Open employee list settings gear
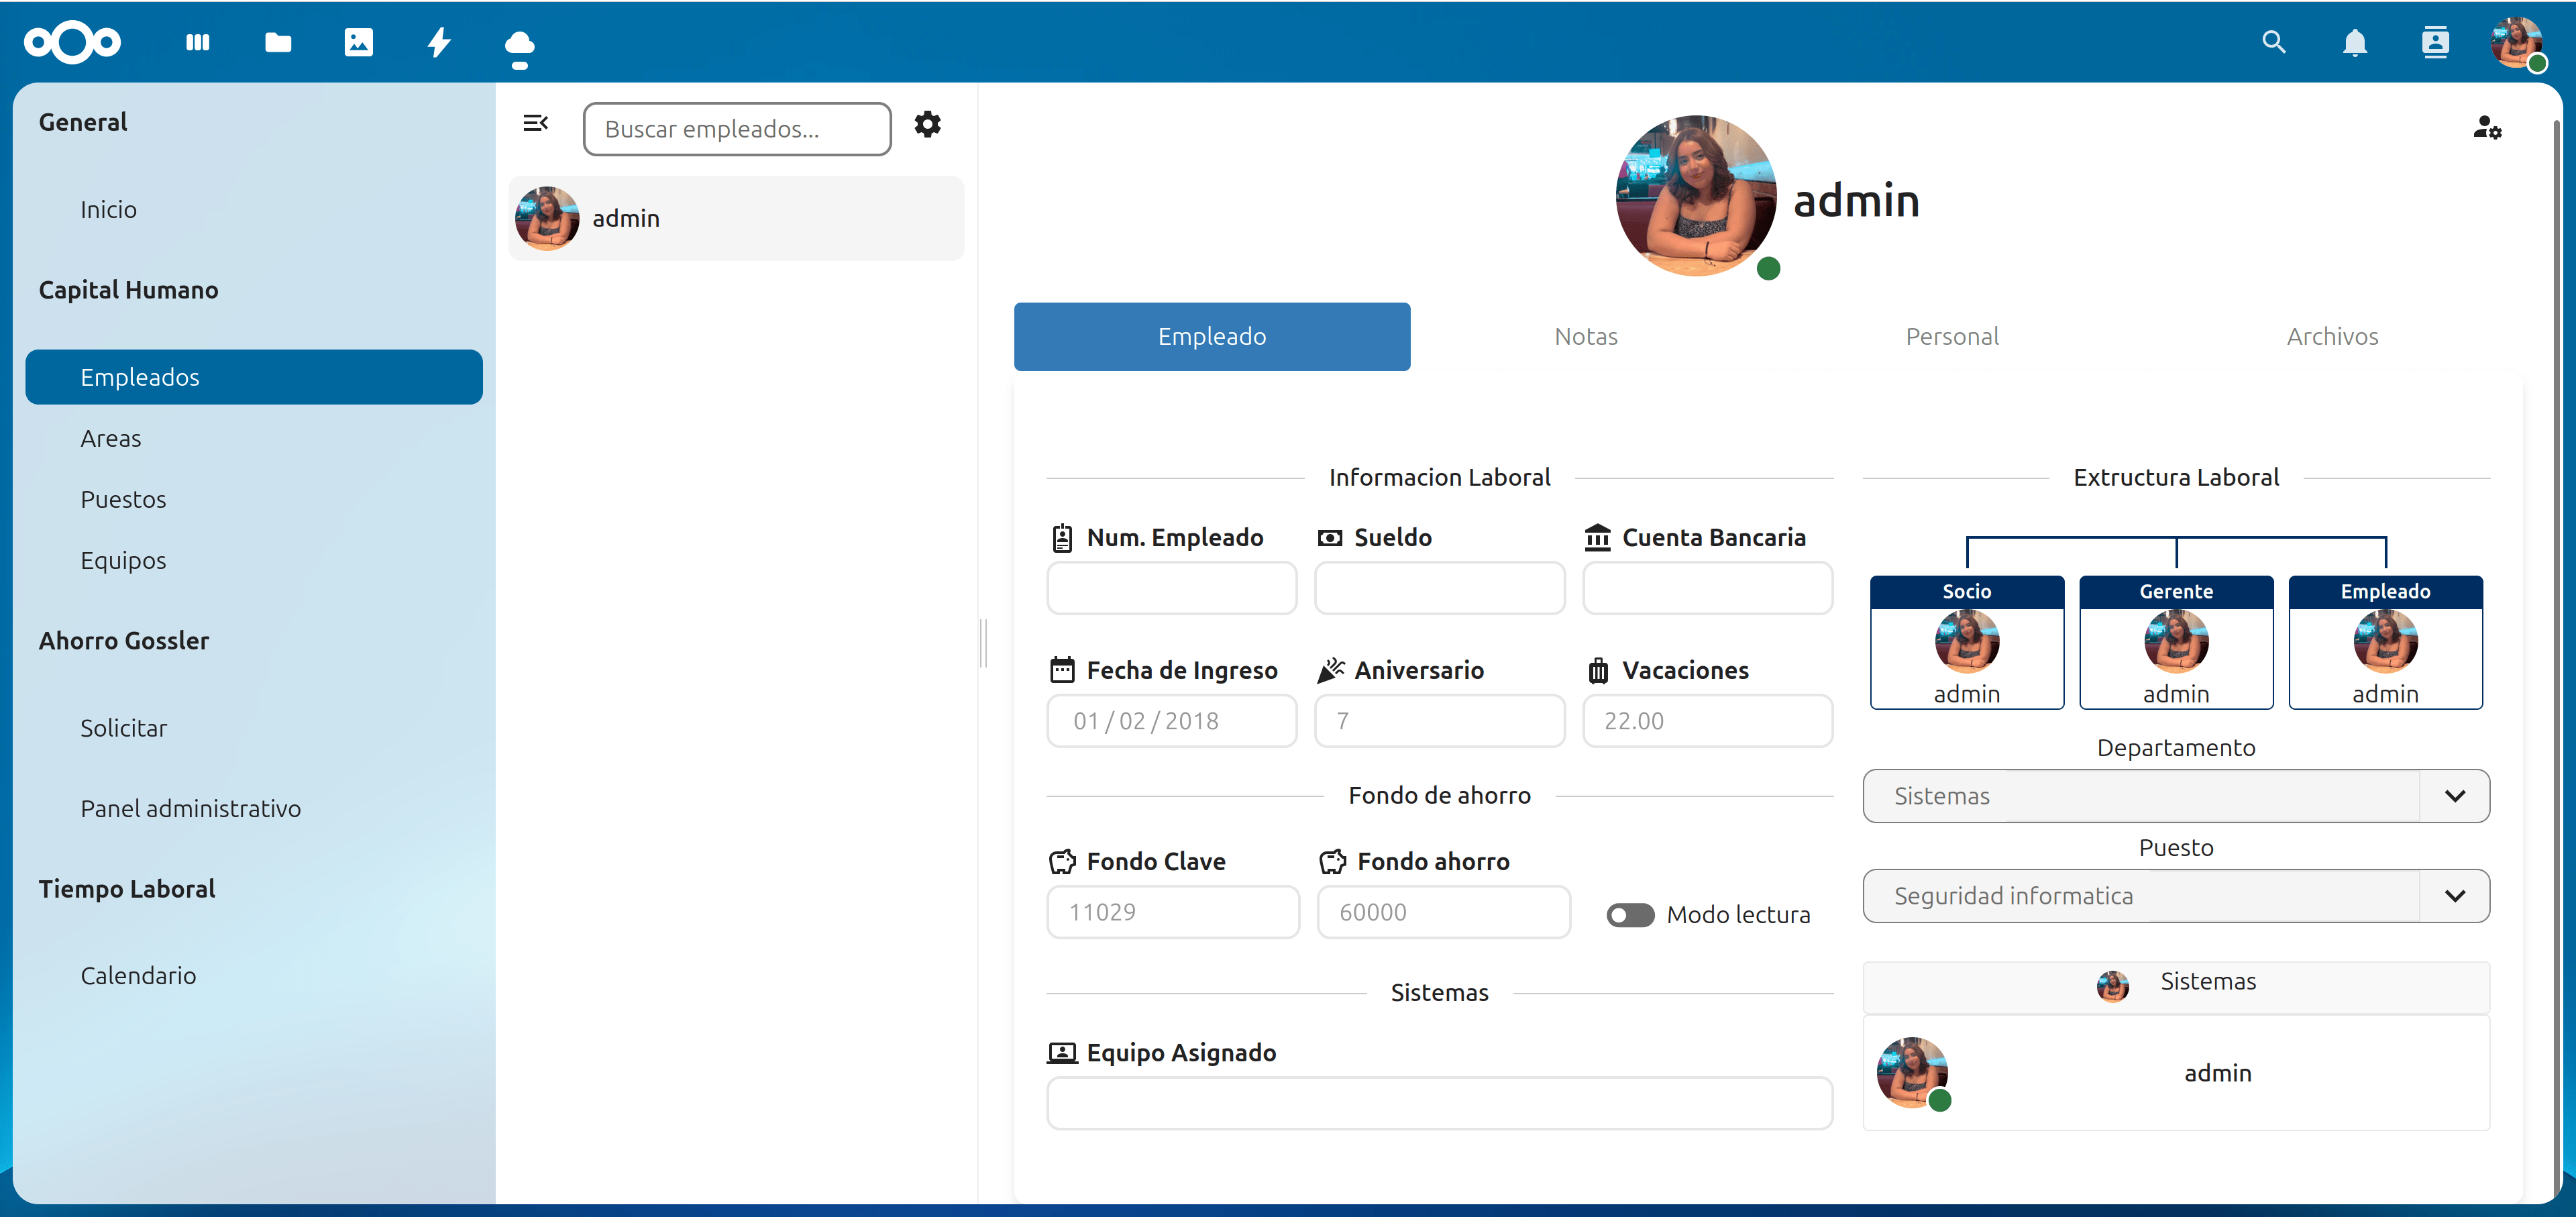Viewport: 2576px width, 1217px height. tap(927, 125)
